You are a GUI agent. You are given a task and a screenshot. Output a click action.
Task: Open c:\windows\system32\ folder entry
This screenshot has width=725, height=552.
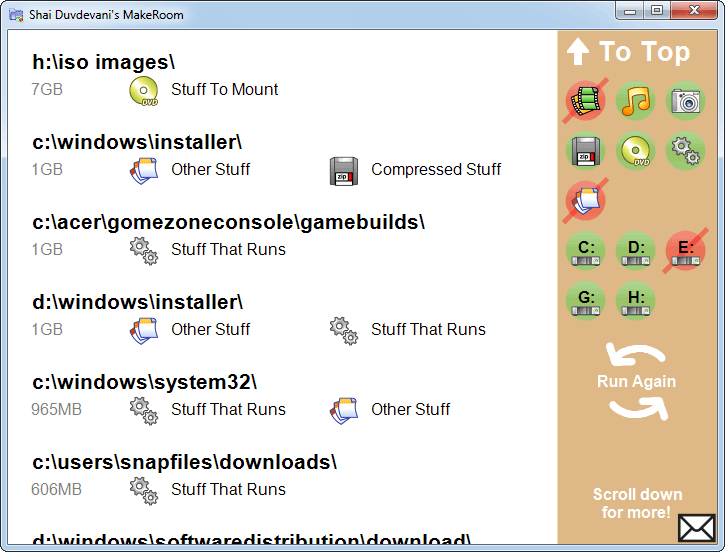coord(144,382)
